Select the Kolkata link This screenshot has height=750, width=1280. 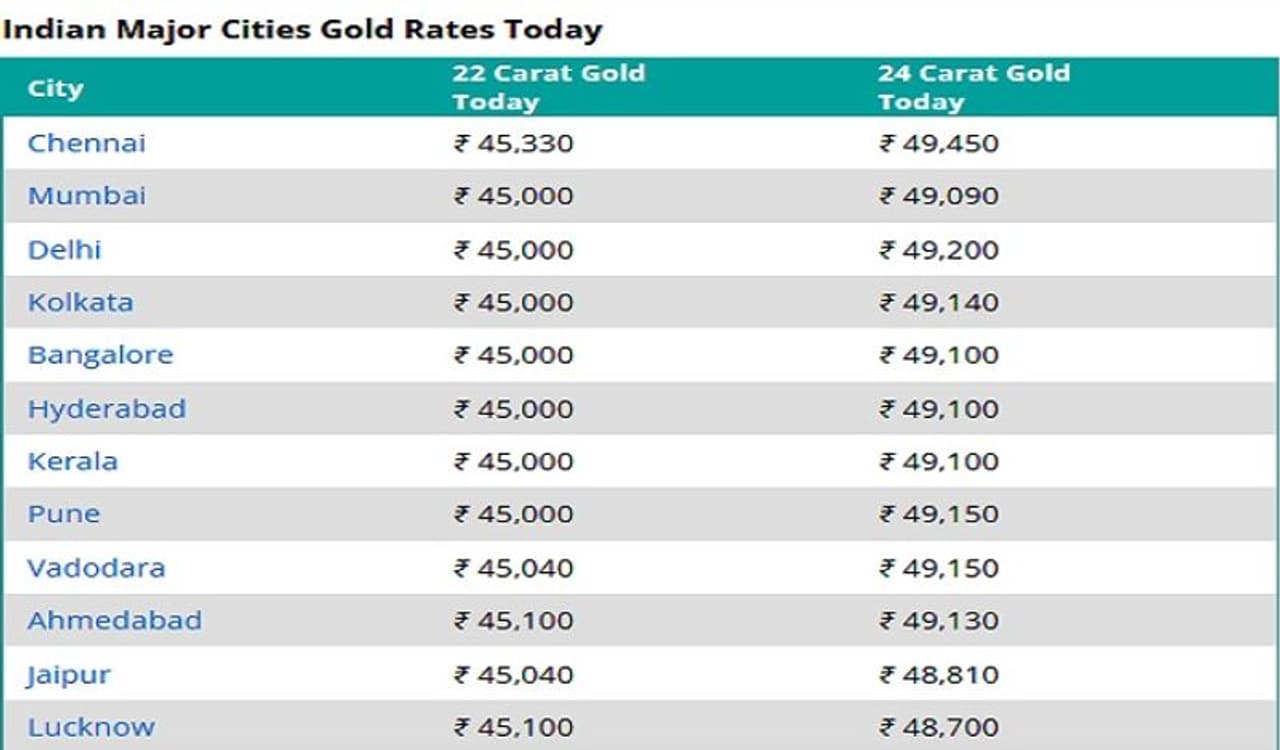(x=80, y=302)
